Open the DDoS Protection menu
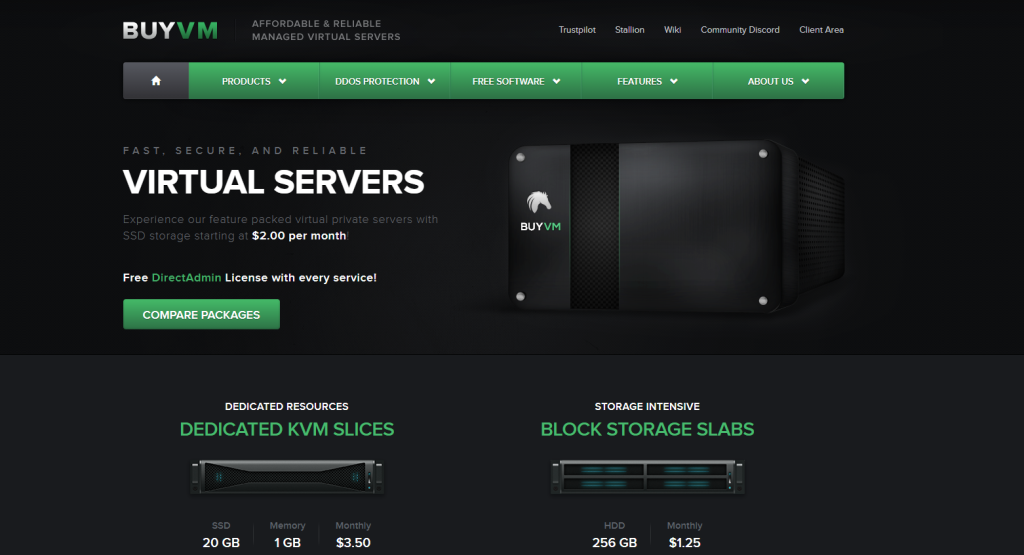Viewport: 1024px width, 555px height. pyautogui.click(x=385, y=81)
